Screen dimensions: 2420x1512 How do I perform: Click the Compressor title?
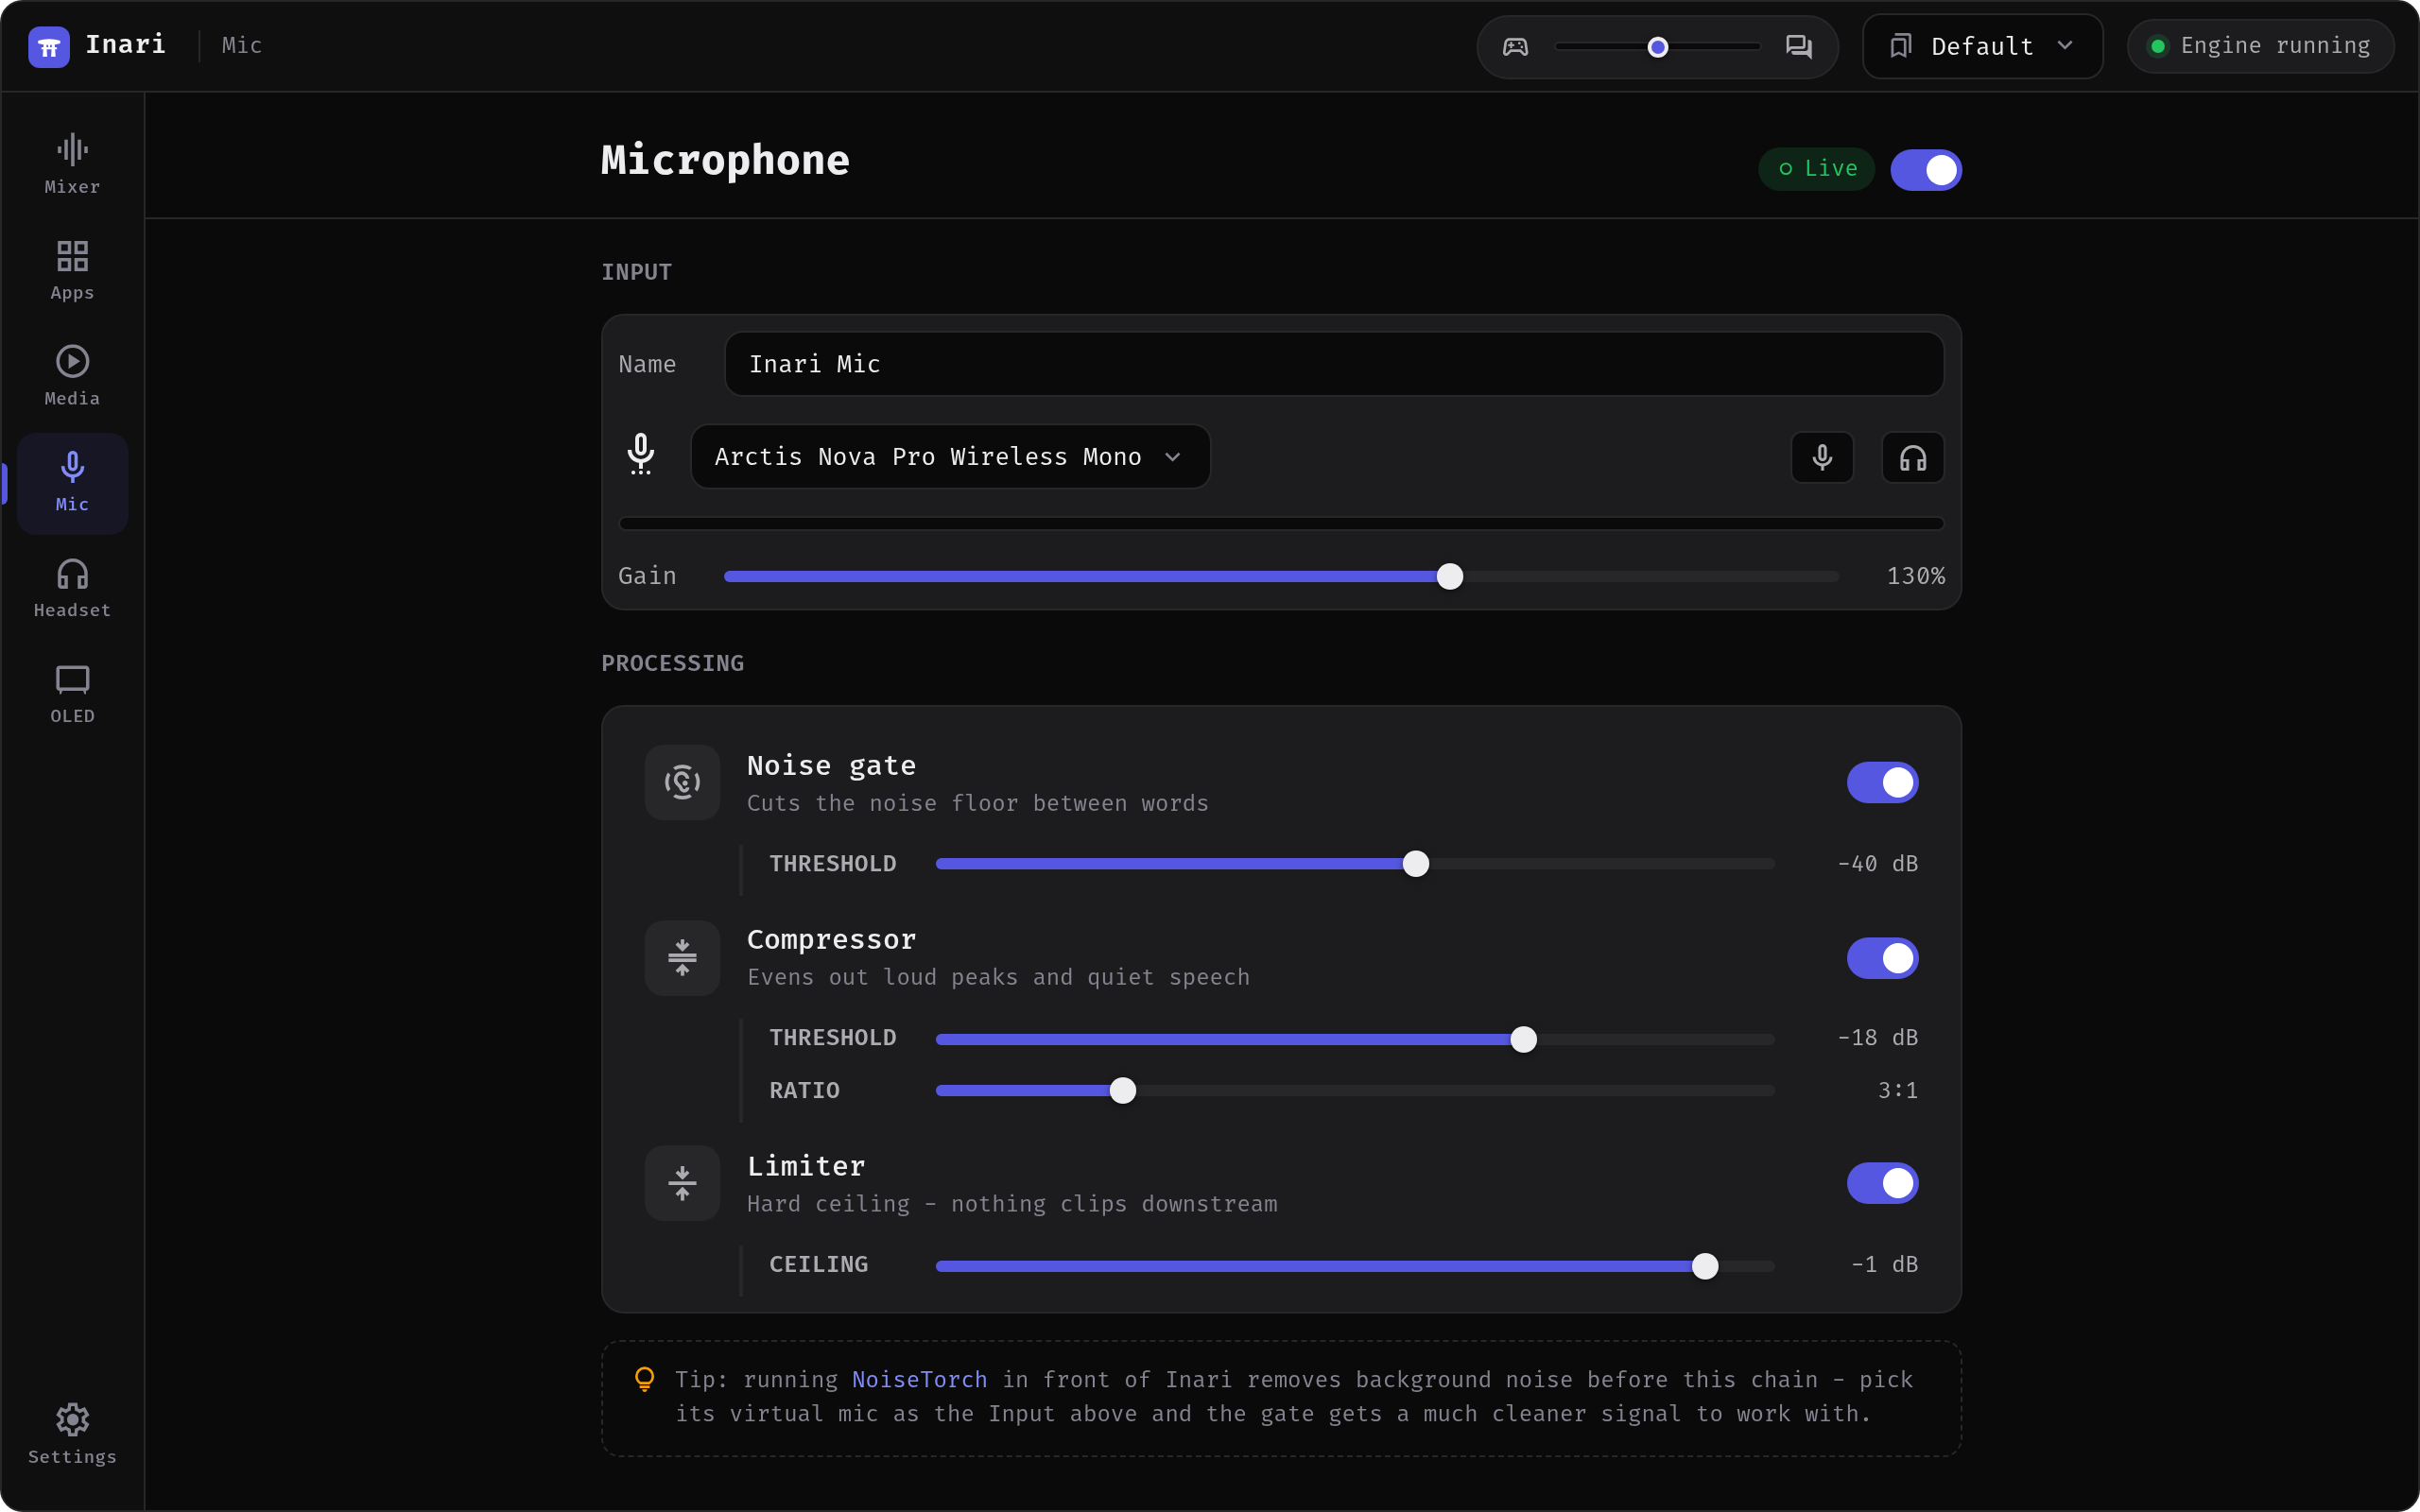(x=831, y=940)
